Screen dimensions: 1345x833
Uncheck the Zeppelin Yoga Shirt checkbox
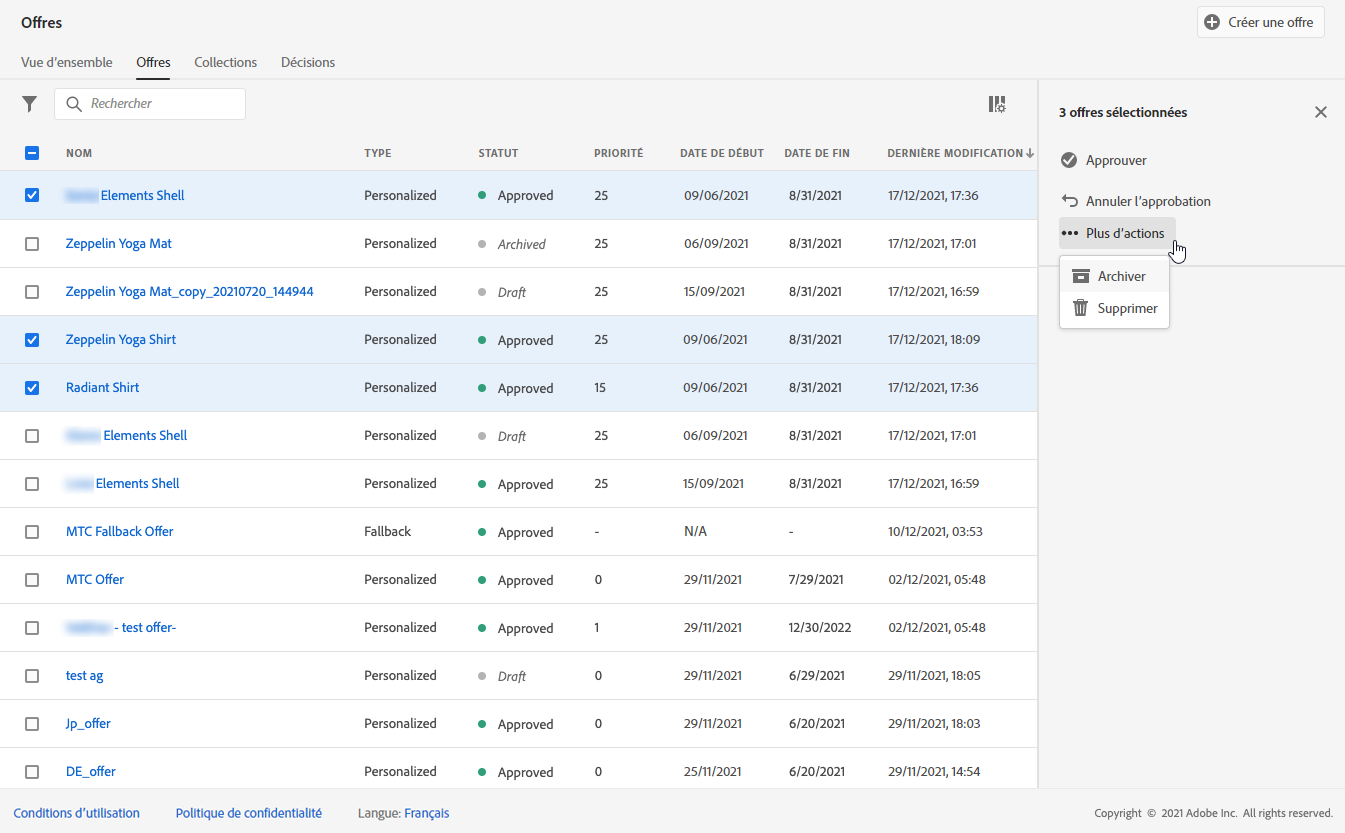[x=32, y=340]
